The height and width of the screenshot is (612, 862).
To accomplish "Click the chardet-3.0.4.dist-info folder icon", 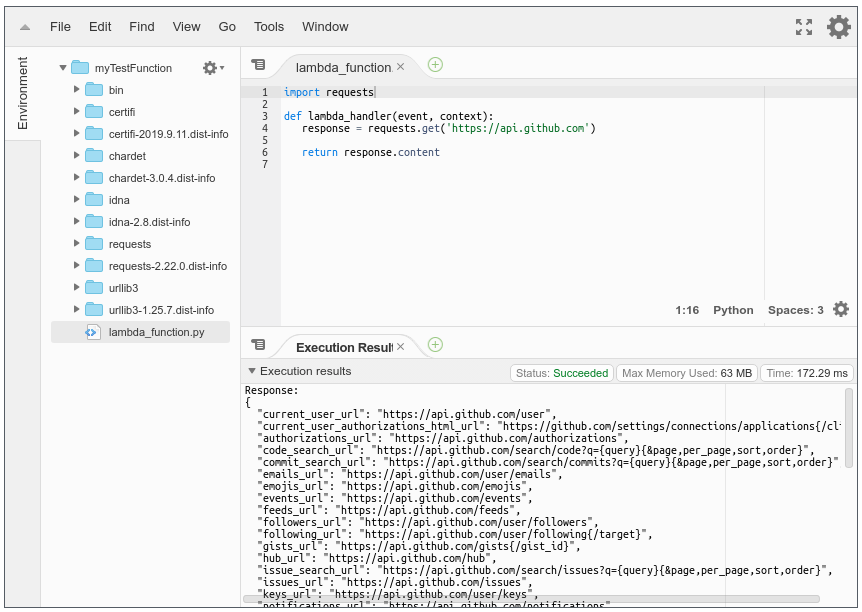I will click(x=94, y=178).
